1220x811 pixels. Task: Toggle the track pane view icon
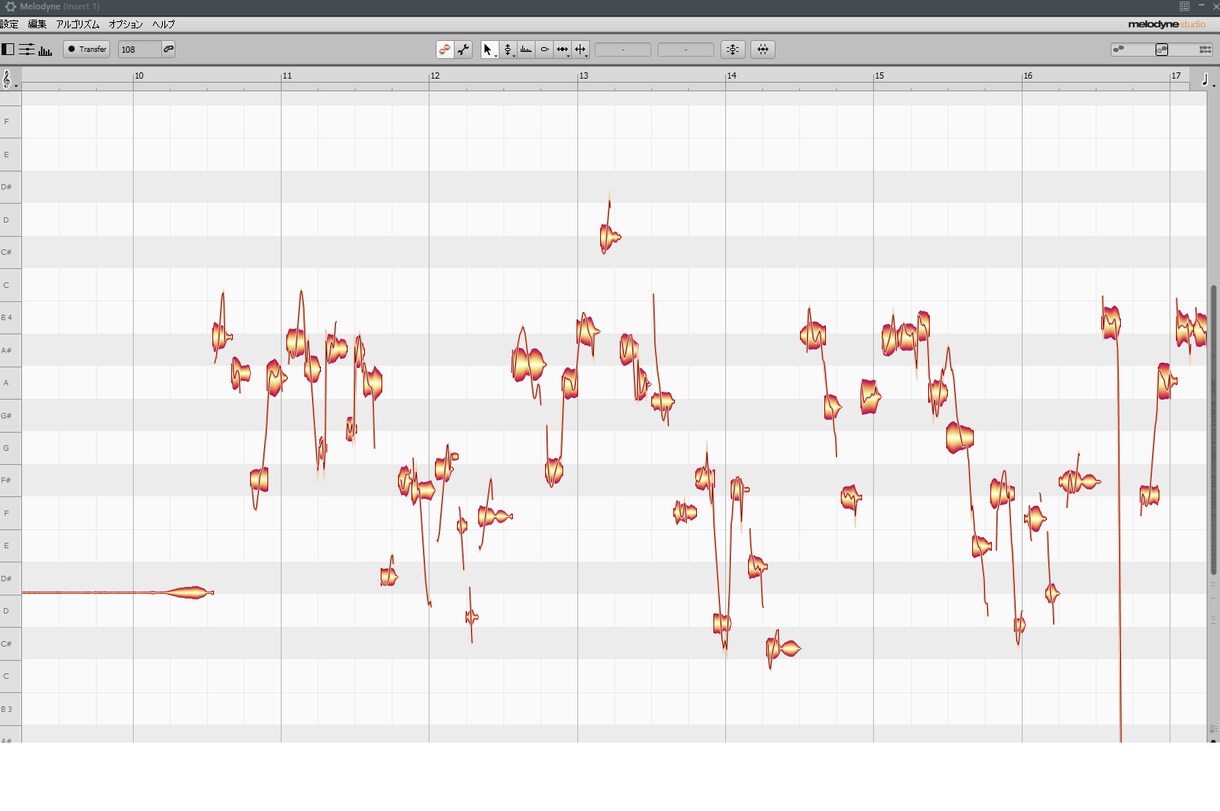(8, 49)
